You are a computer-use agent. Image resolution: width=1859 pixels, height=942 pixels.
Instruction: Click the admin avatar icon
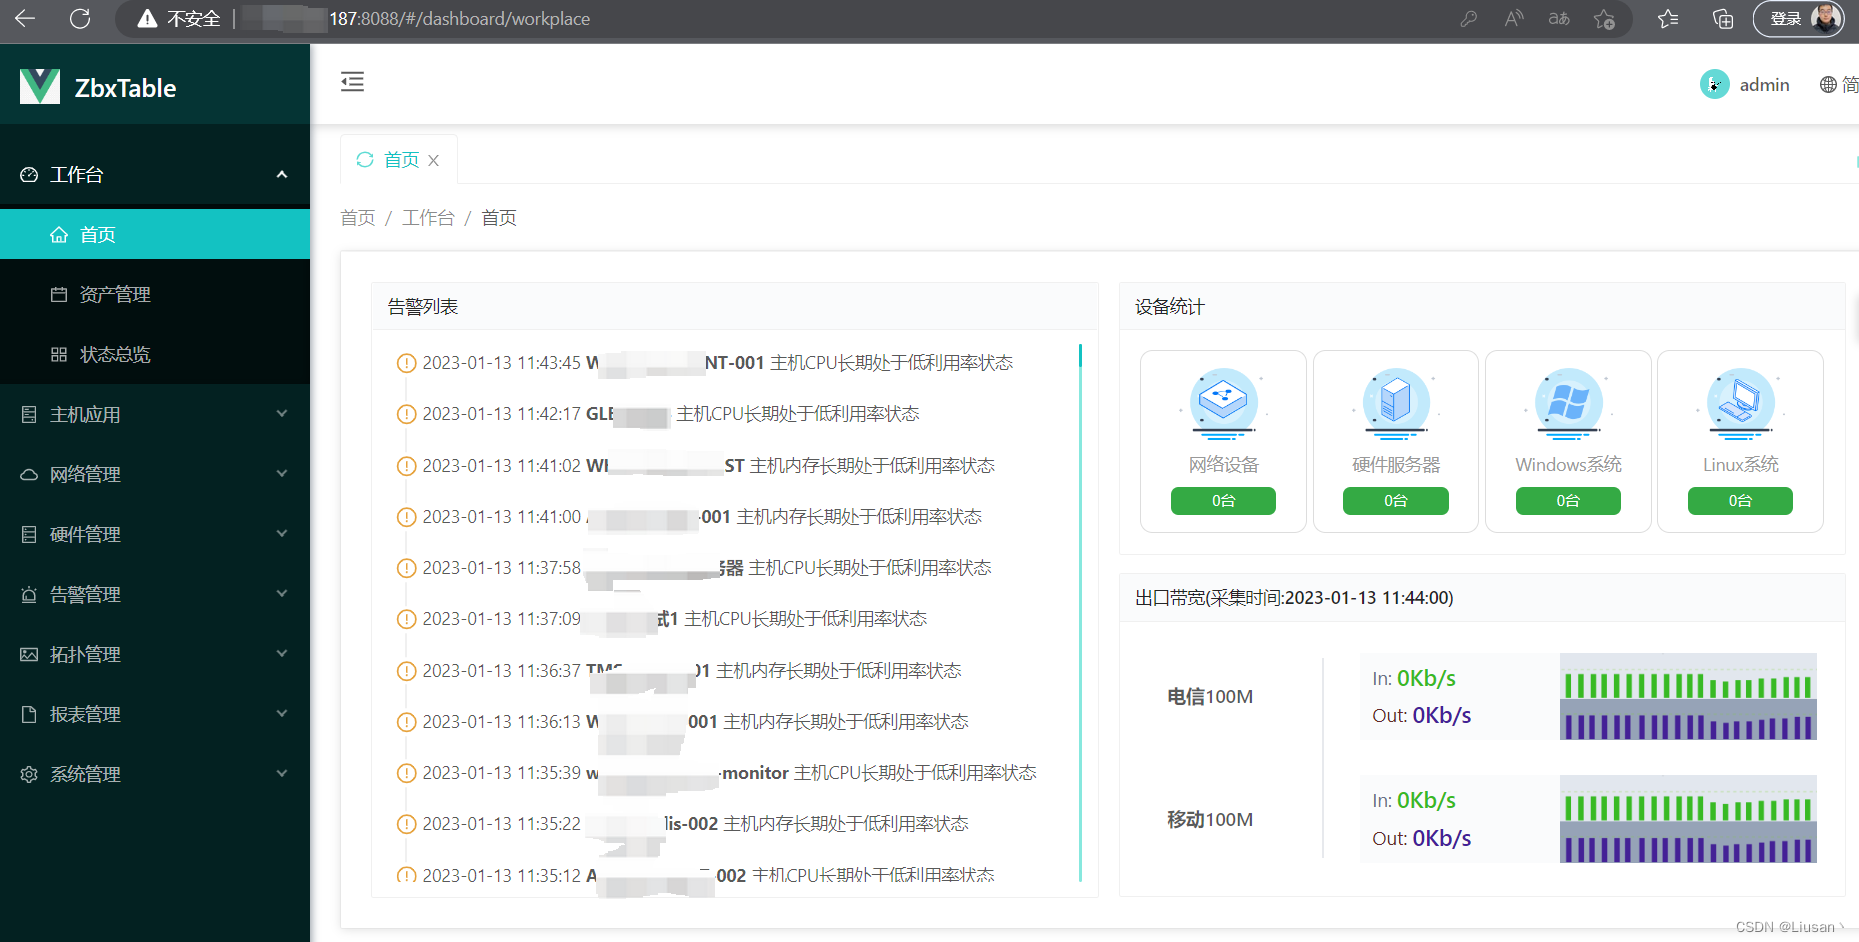(x=1715, y=84)
